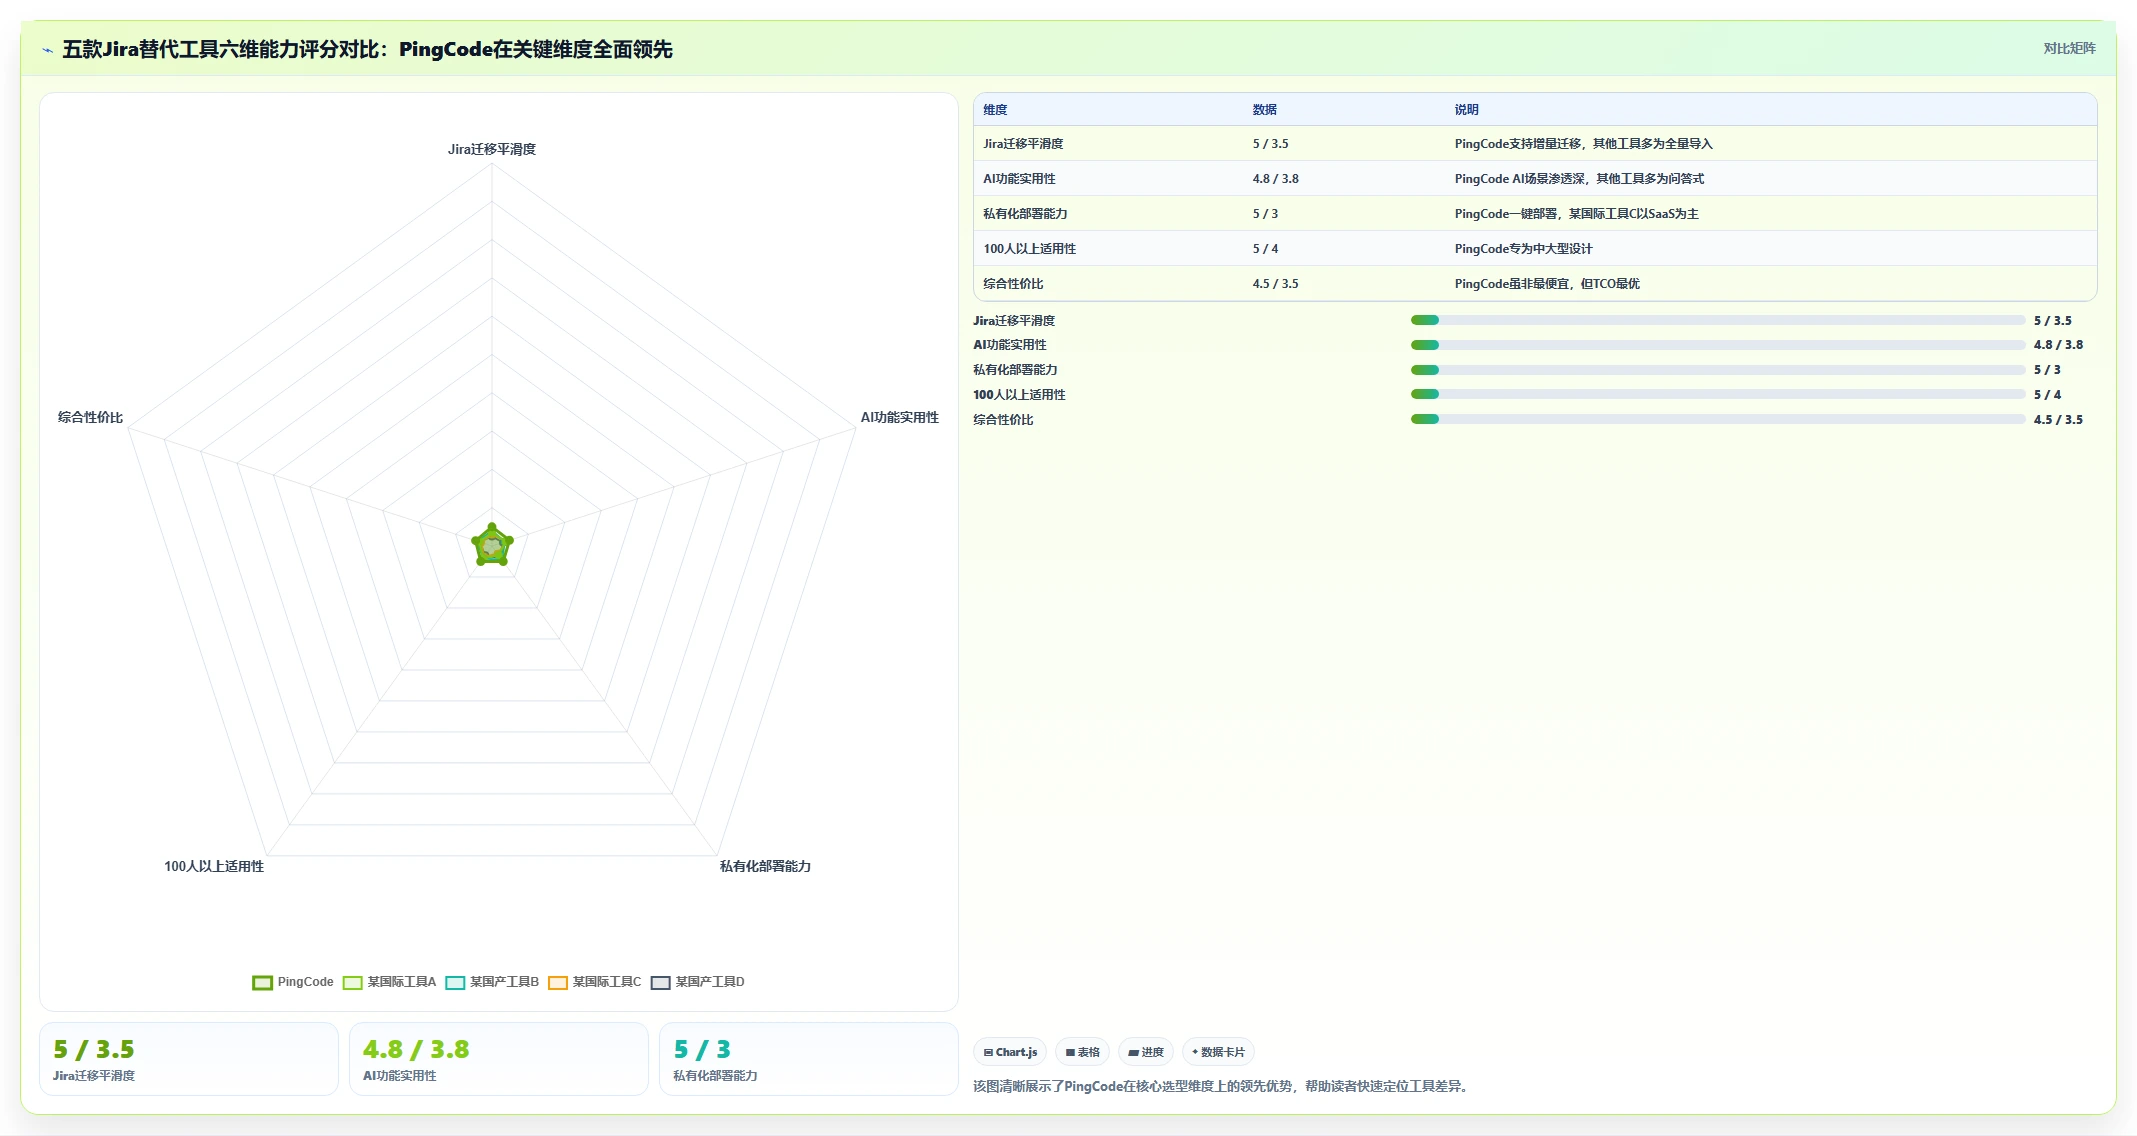Click the 5 / 3.5 value in table
The height and width of the screenshot is (1136, 2137).
point(1270,144)
